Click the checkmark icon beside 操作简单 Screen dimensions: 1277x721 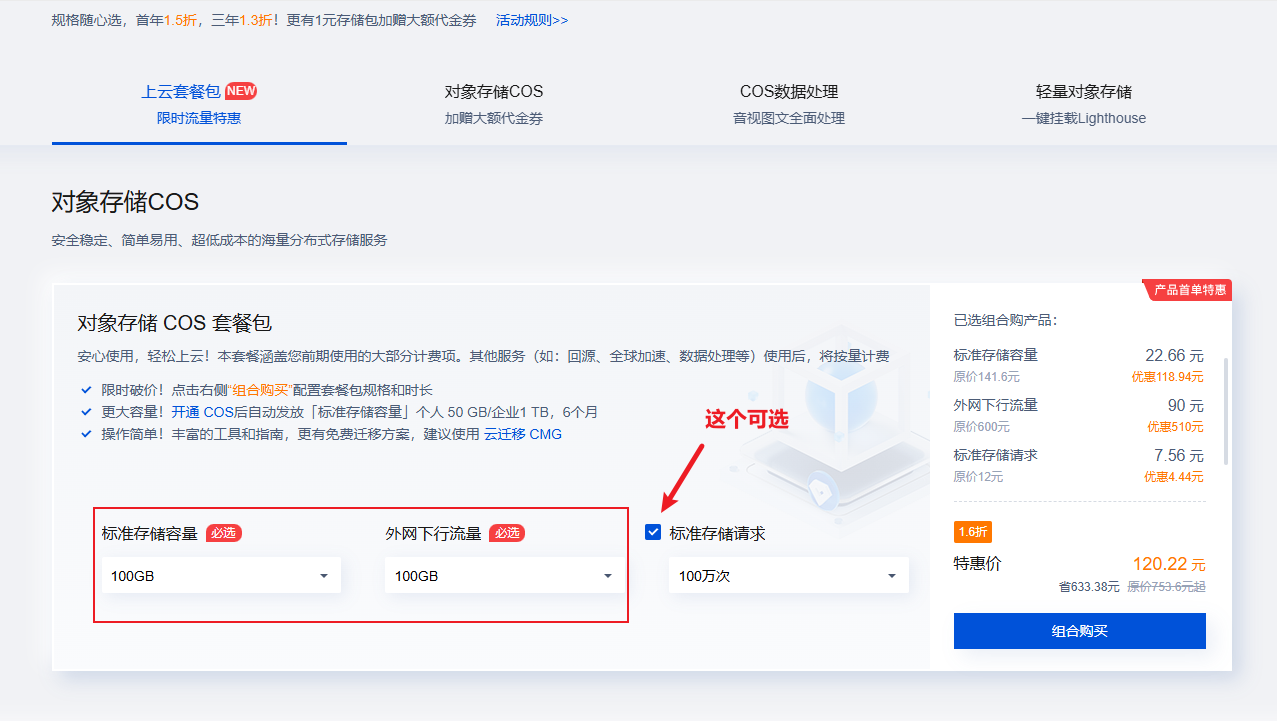click(x=86, y=434)
